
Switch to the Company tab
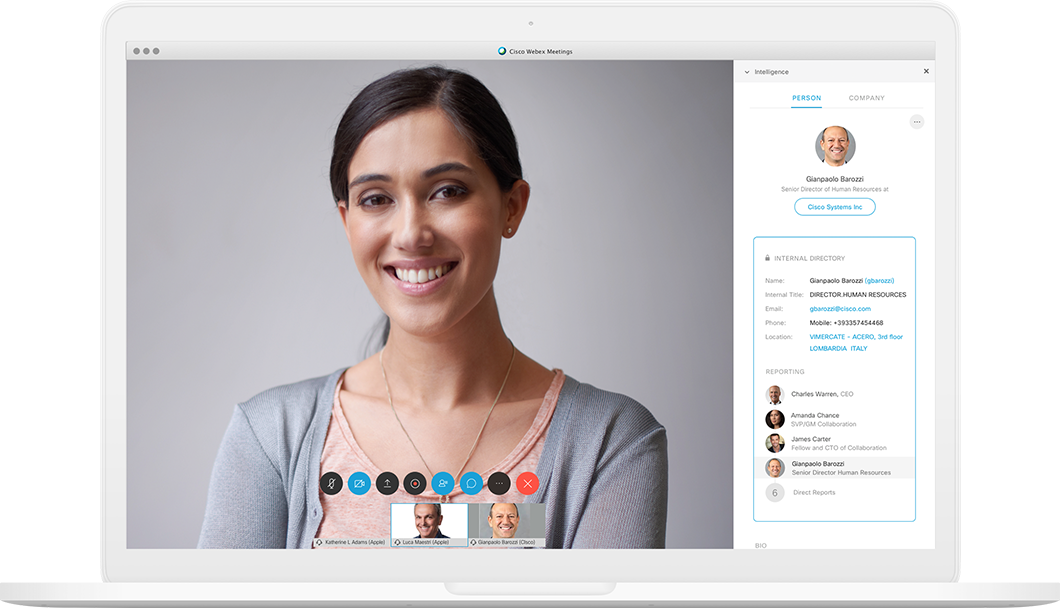coord(866,98)
